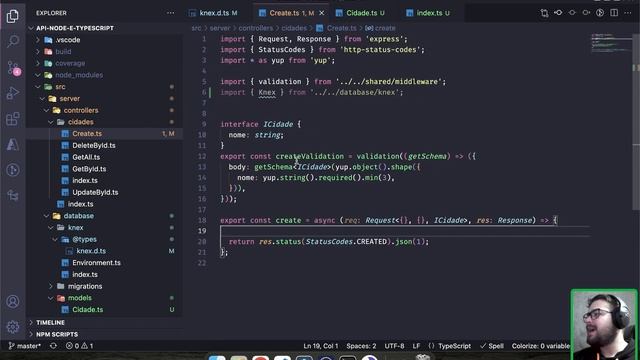
Task: Open the Accounts menu icon
Action: pos(13,302)
